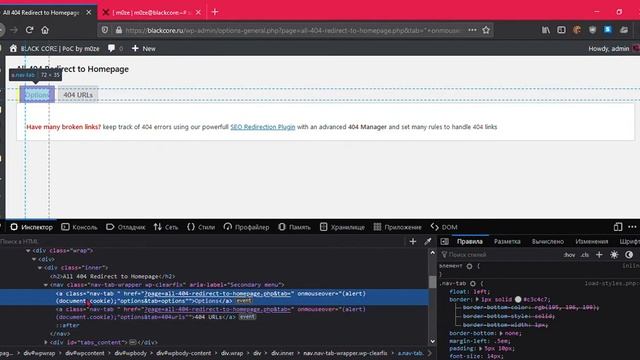Expand the padding property arrow
This screenshot has width=640, height=360.
point(481,349)
